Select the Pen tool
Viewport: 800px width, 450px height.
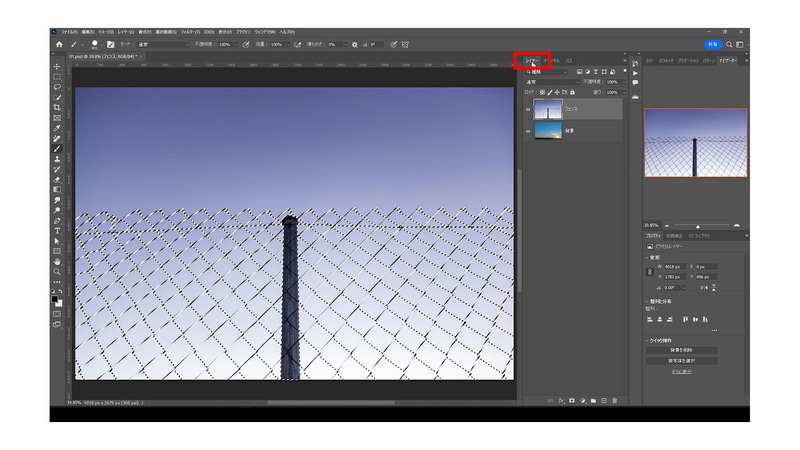click(57, 221)
